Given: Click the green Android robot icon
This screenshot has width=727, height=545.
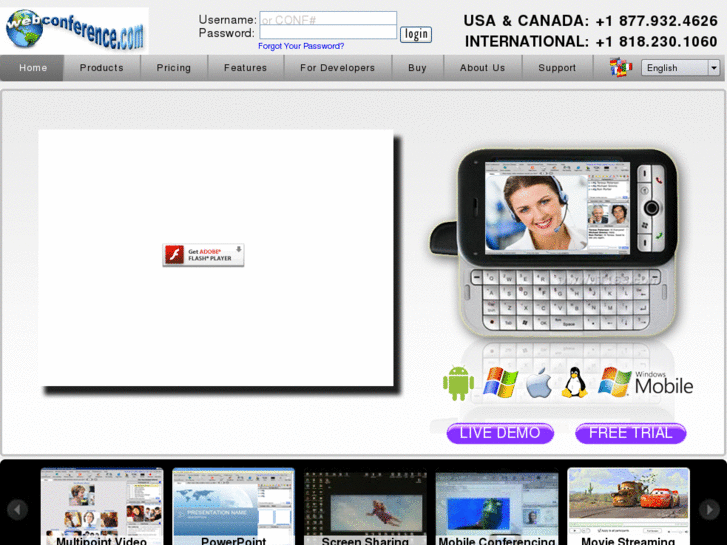Looking at the screenshot, I should (x=458, y=383).
